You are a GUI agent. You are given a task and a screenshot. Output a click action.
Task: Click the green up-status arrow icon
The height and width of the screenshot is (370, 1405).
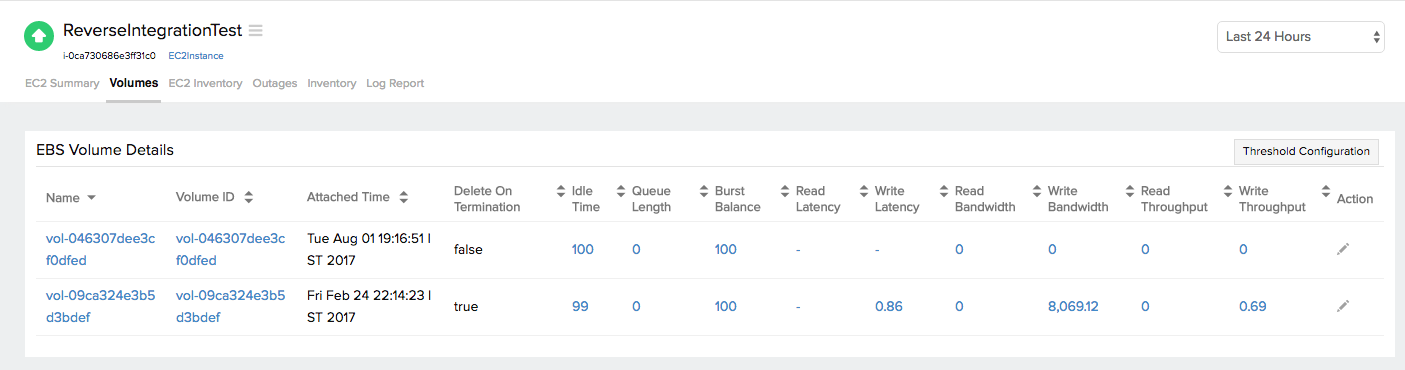(39, 37)
